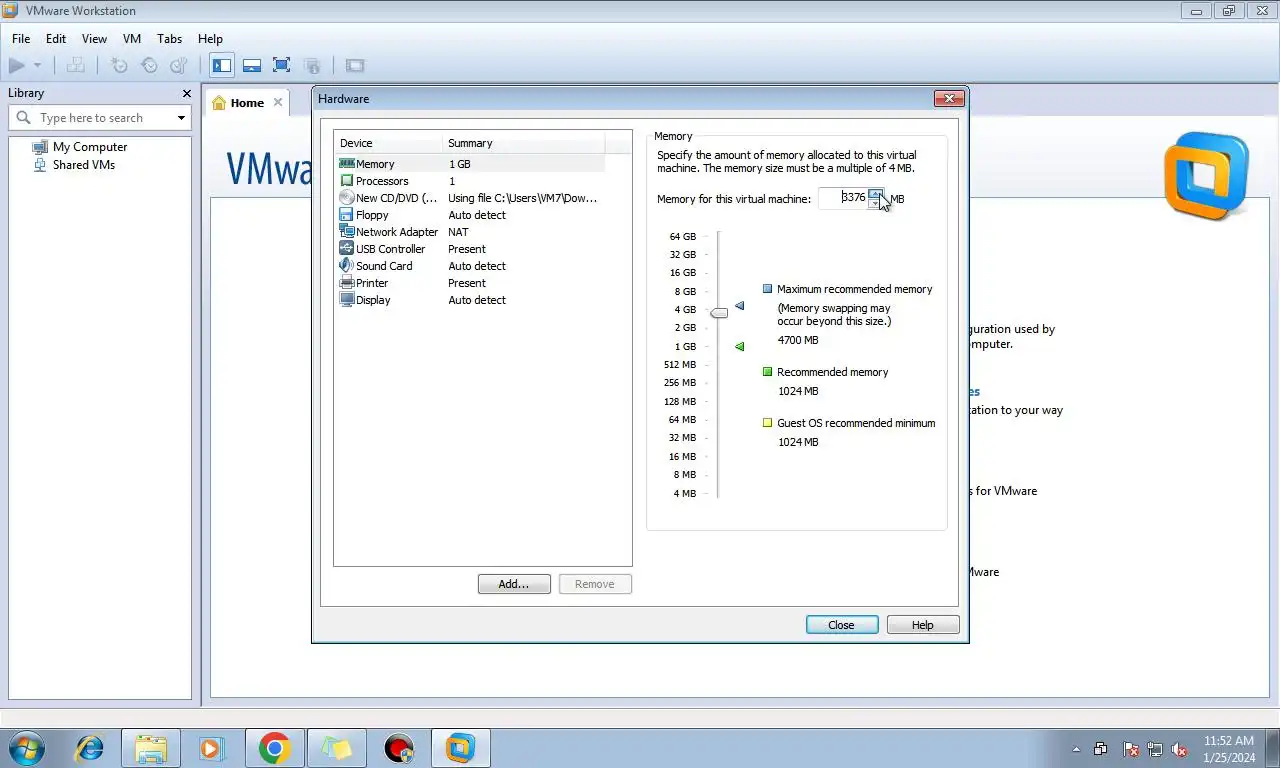Open the Edit menu
Viewport: 1280px width, 768px height.
tap(56, 39)
